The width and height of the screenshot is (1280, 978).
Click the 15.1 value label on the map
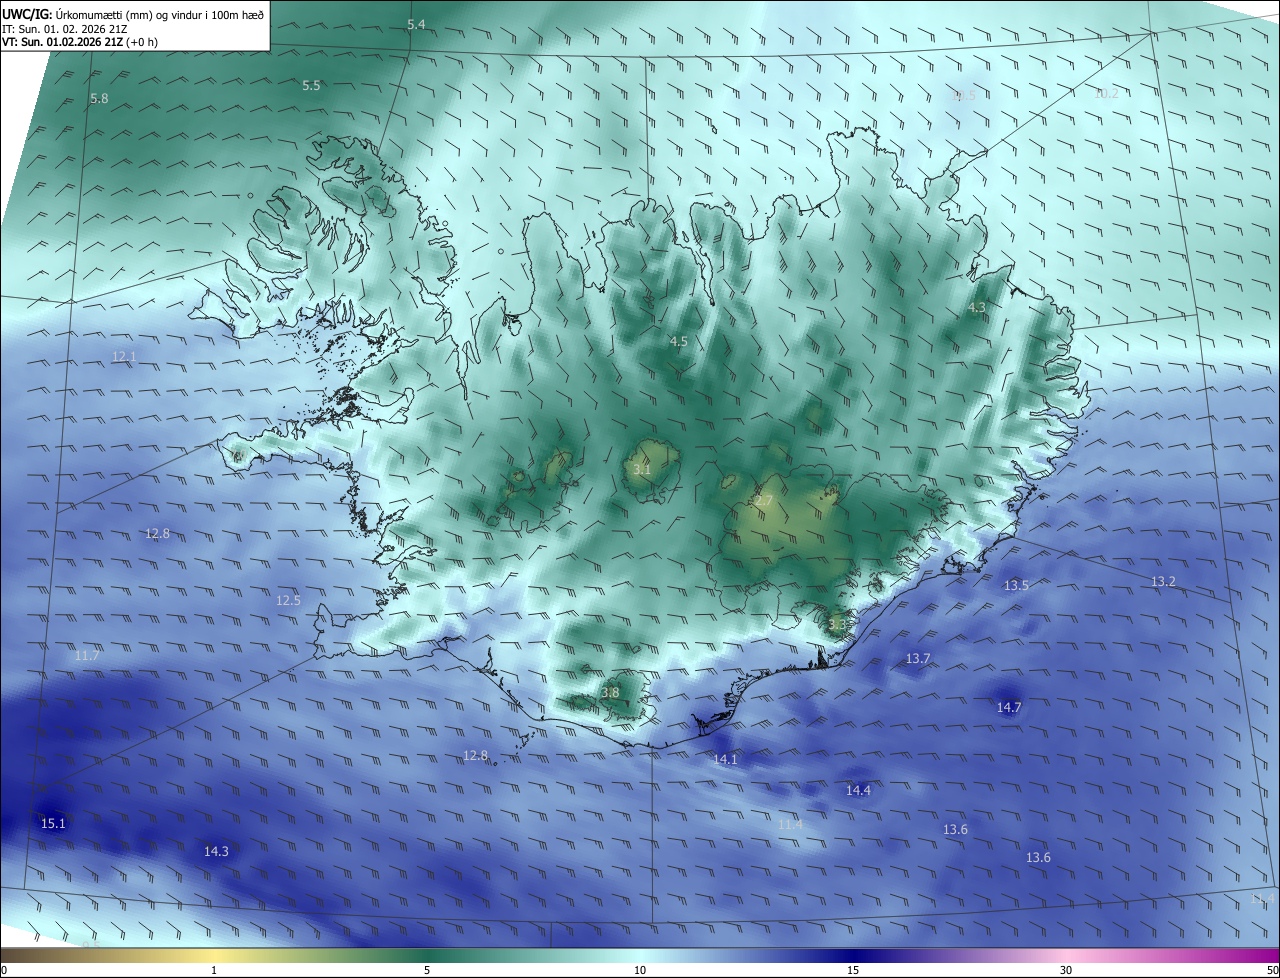(x=53, y=823)
